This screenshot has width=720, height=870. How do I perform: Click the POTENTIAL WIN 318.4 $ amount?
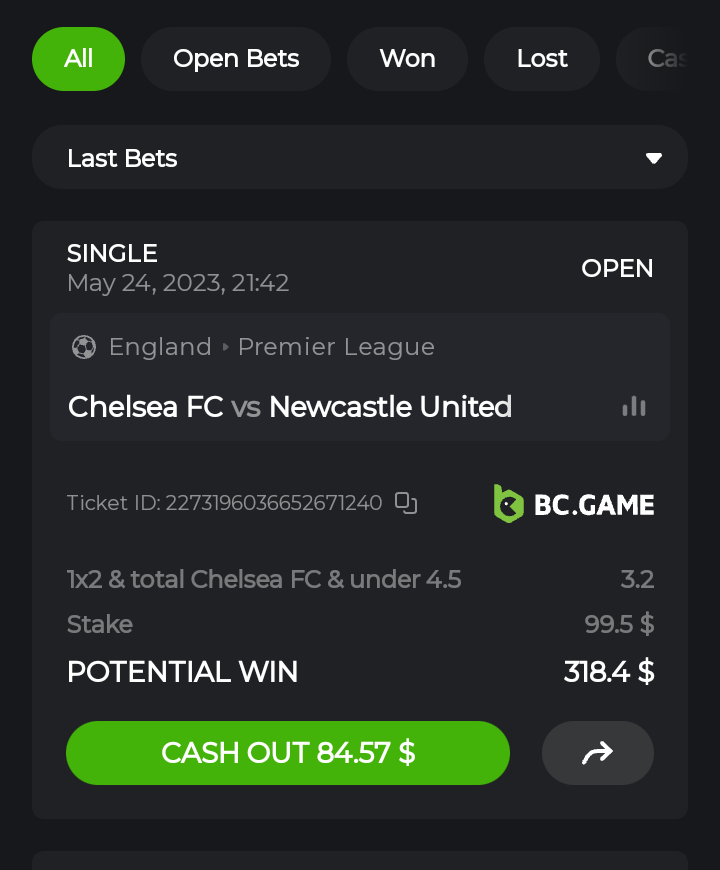(x=608, y=672)
